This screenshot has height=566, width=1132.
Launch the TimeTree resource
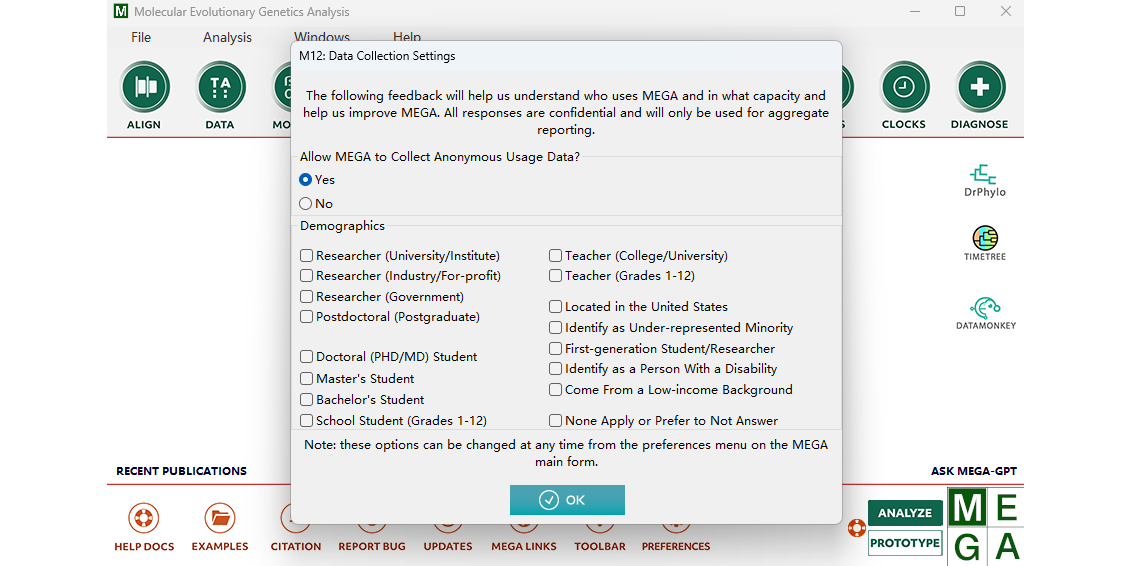[x=985, y=239]
